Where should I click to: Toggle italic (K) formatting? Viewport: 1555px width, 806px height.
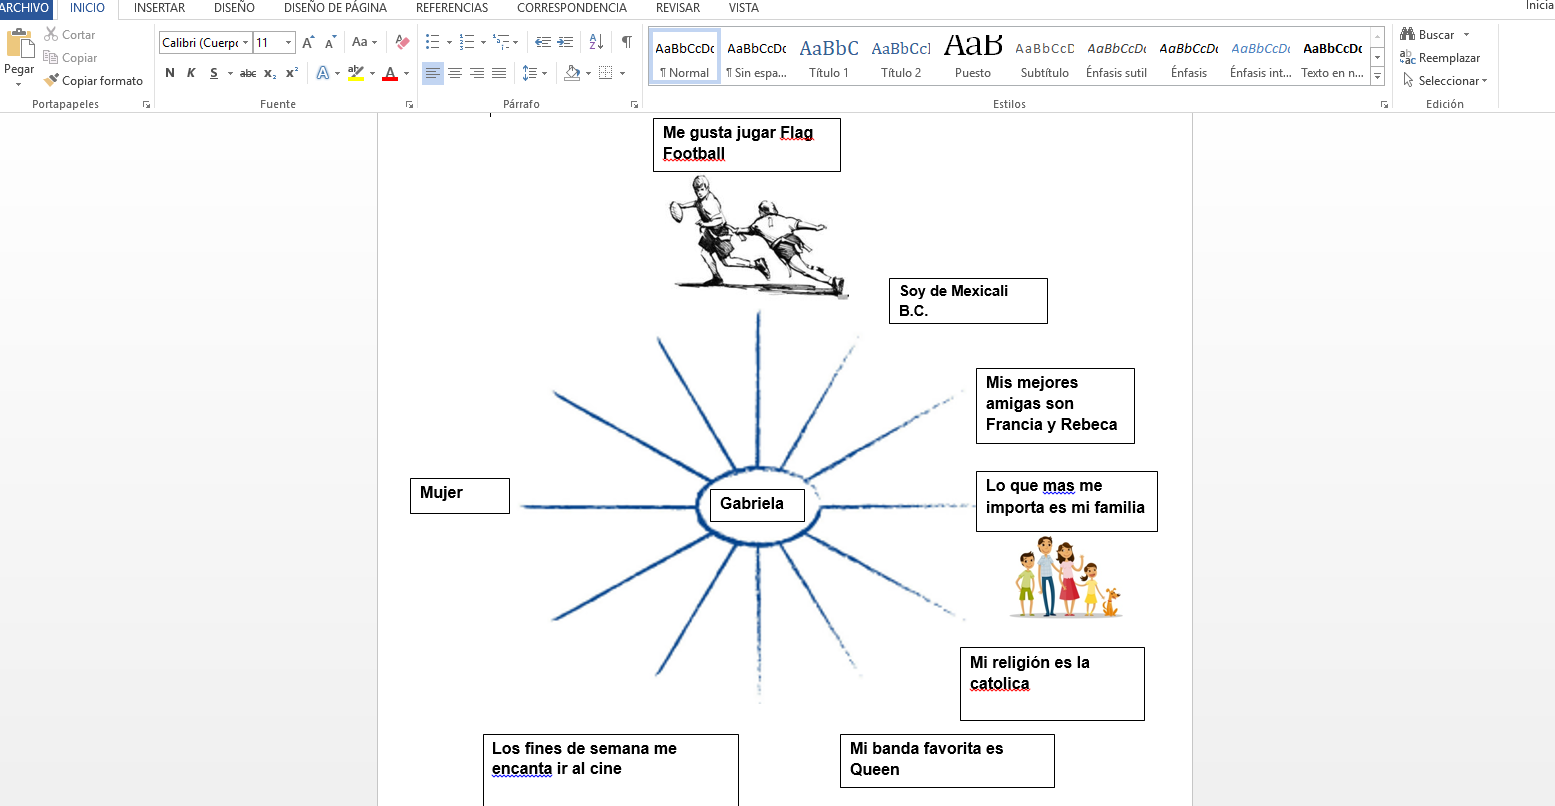pos(191,73)
